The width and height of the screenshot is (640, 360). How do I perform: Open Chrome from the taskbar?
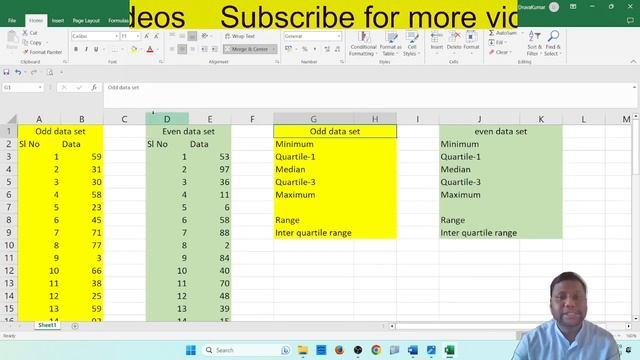click(376, 350)
